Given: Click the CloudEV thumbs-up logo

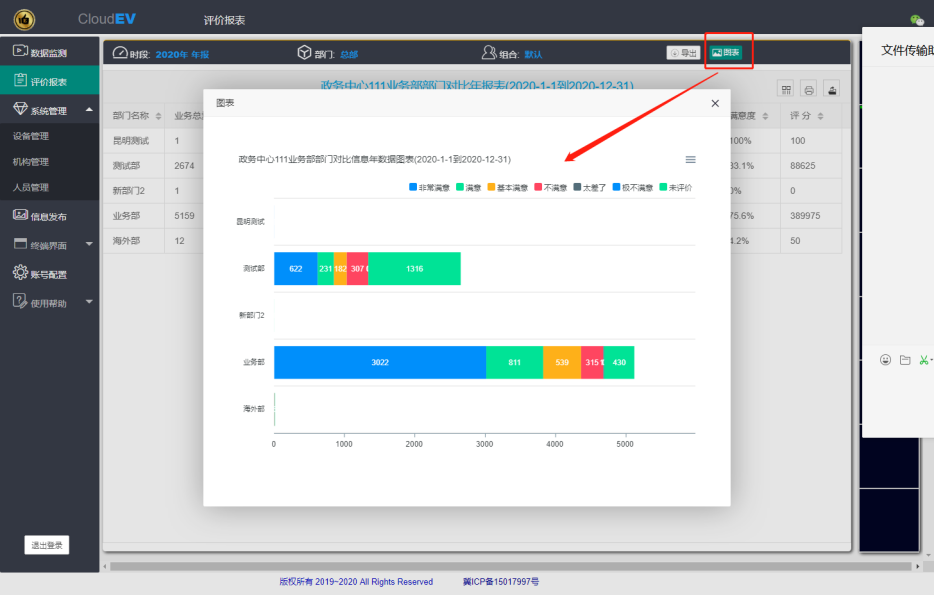Looking at the screenshot, I should tap(24, 20).
